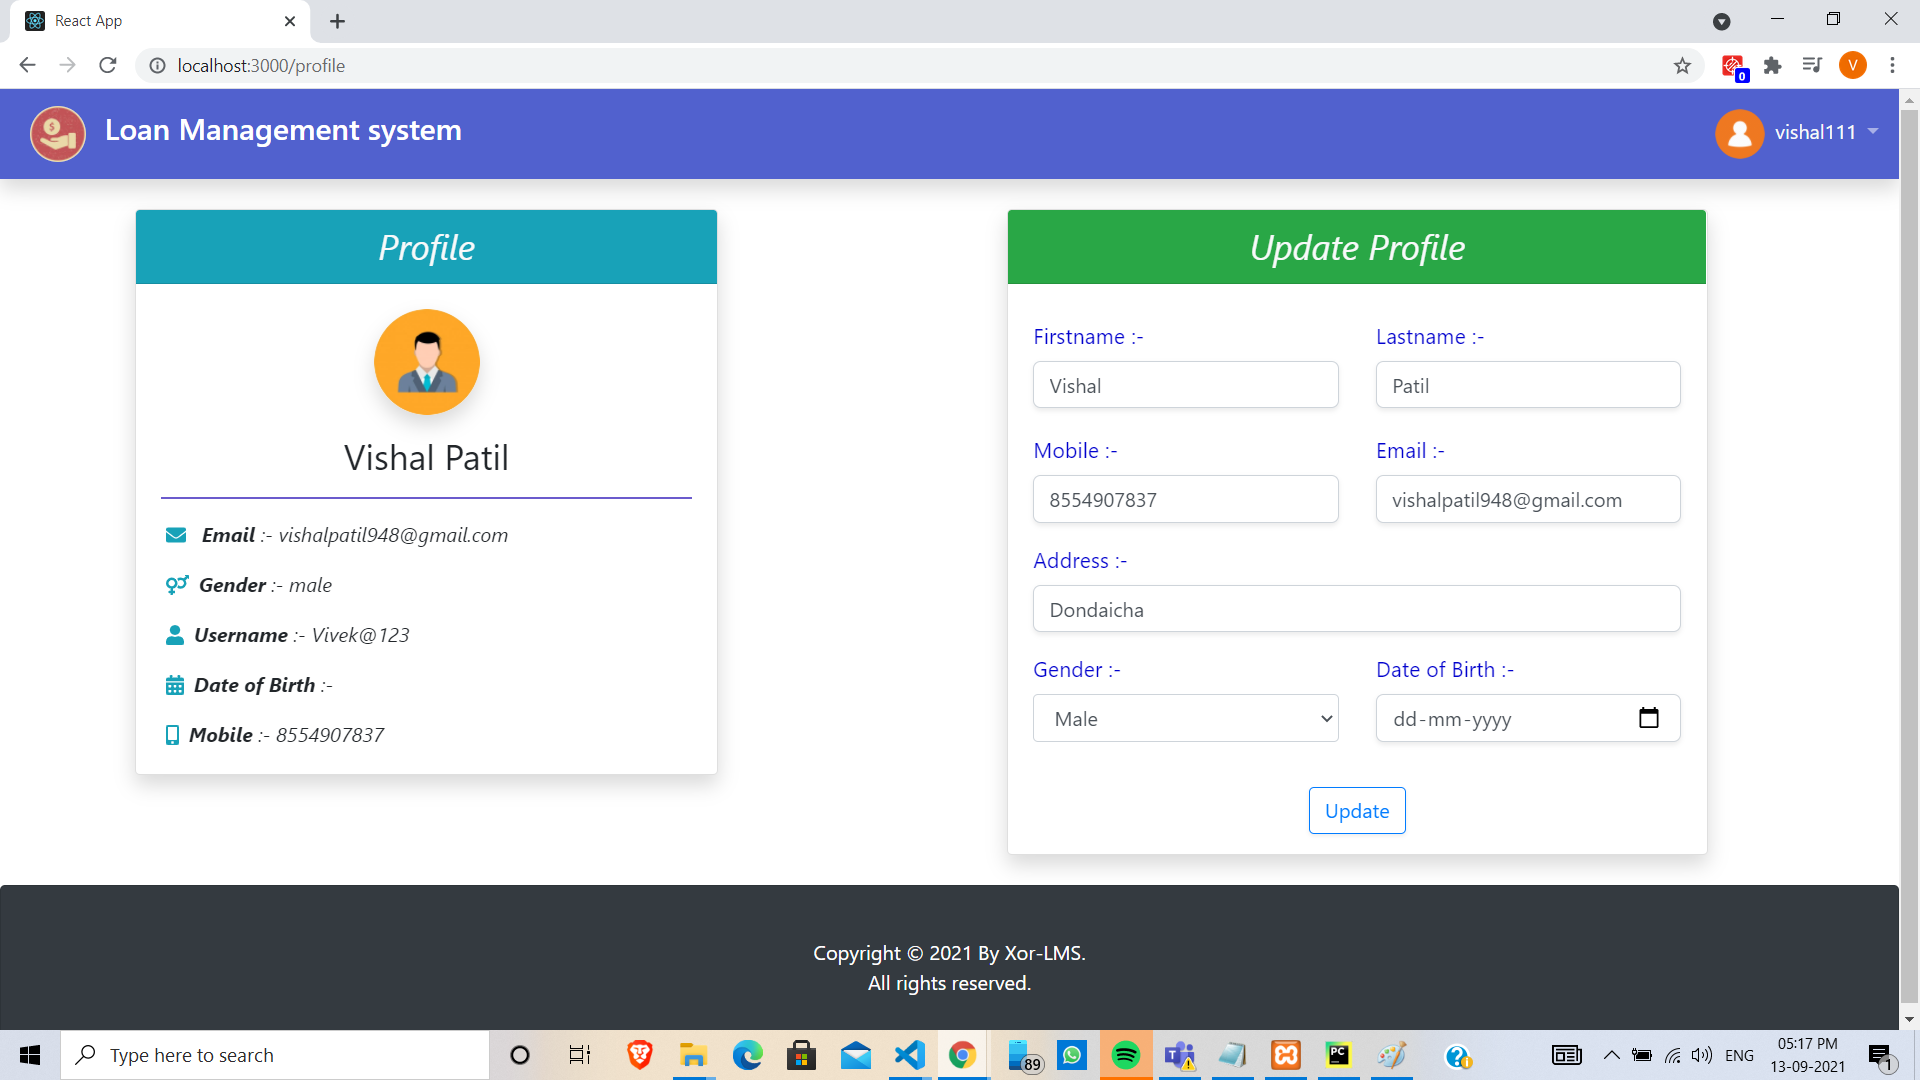1920x1080 pixels.
Task: Click the Loan Management system logo icon
Action: click(x=58, y=133)
